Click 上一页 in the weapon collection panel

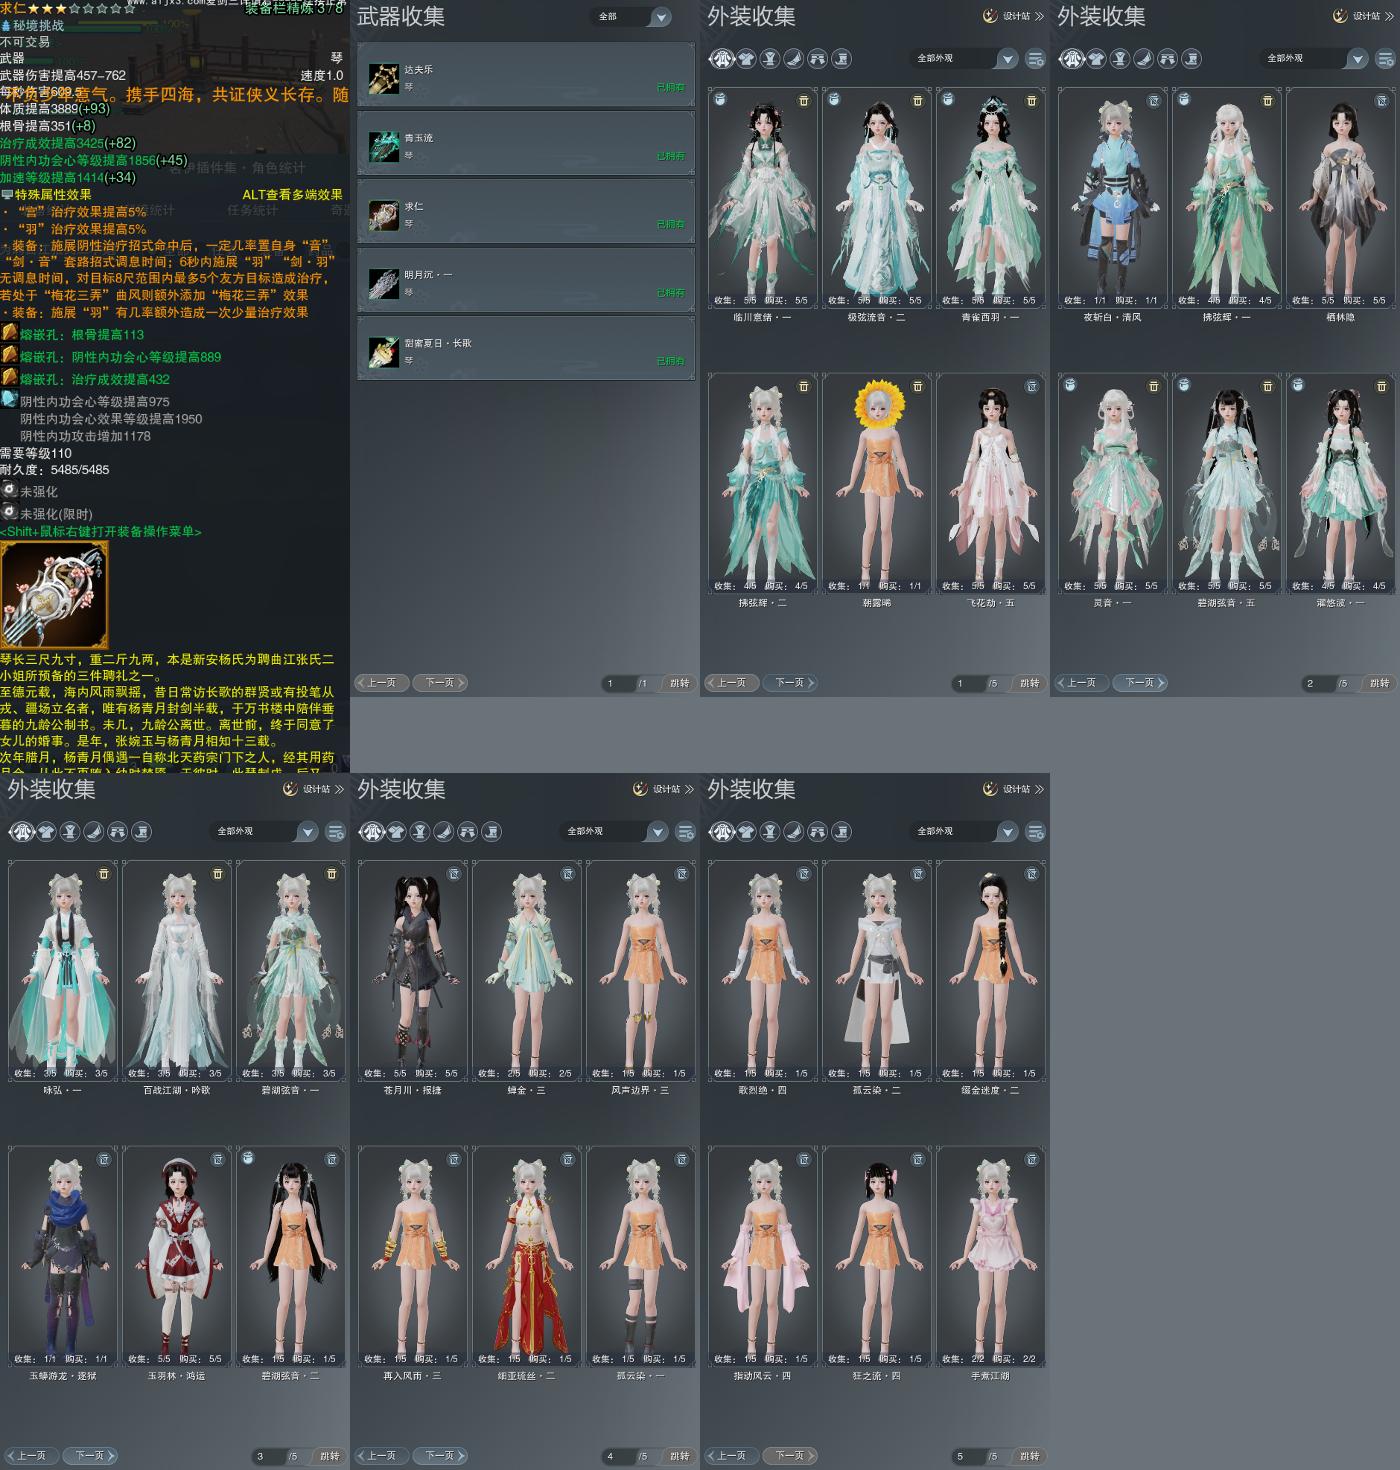coord(380,683)
